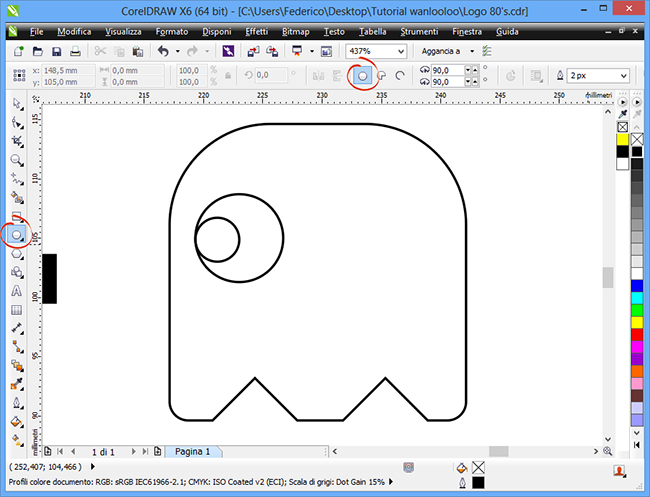
Task: Select the Ellipse tool in toolbox
Action: (x=16, y=235)
